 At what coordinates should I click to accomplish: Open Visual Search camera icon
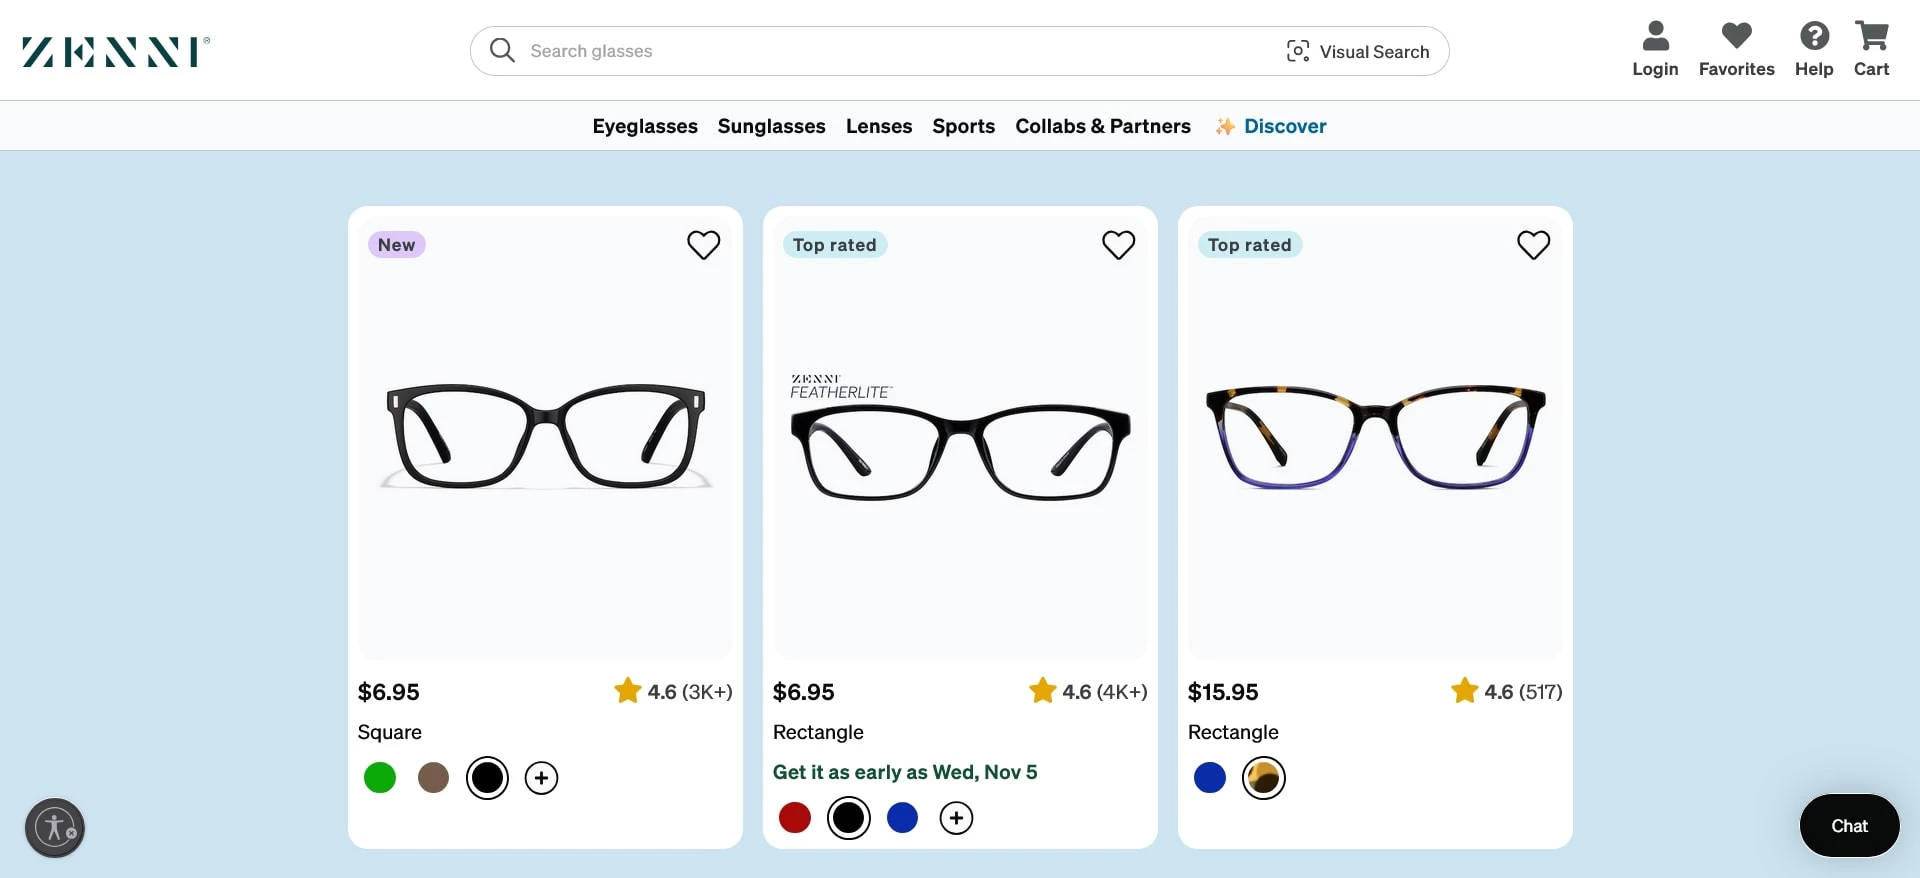(x=1298, y=51)
